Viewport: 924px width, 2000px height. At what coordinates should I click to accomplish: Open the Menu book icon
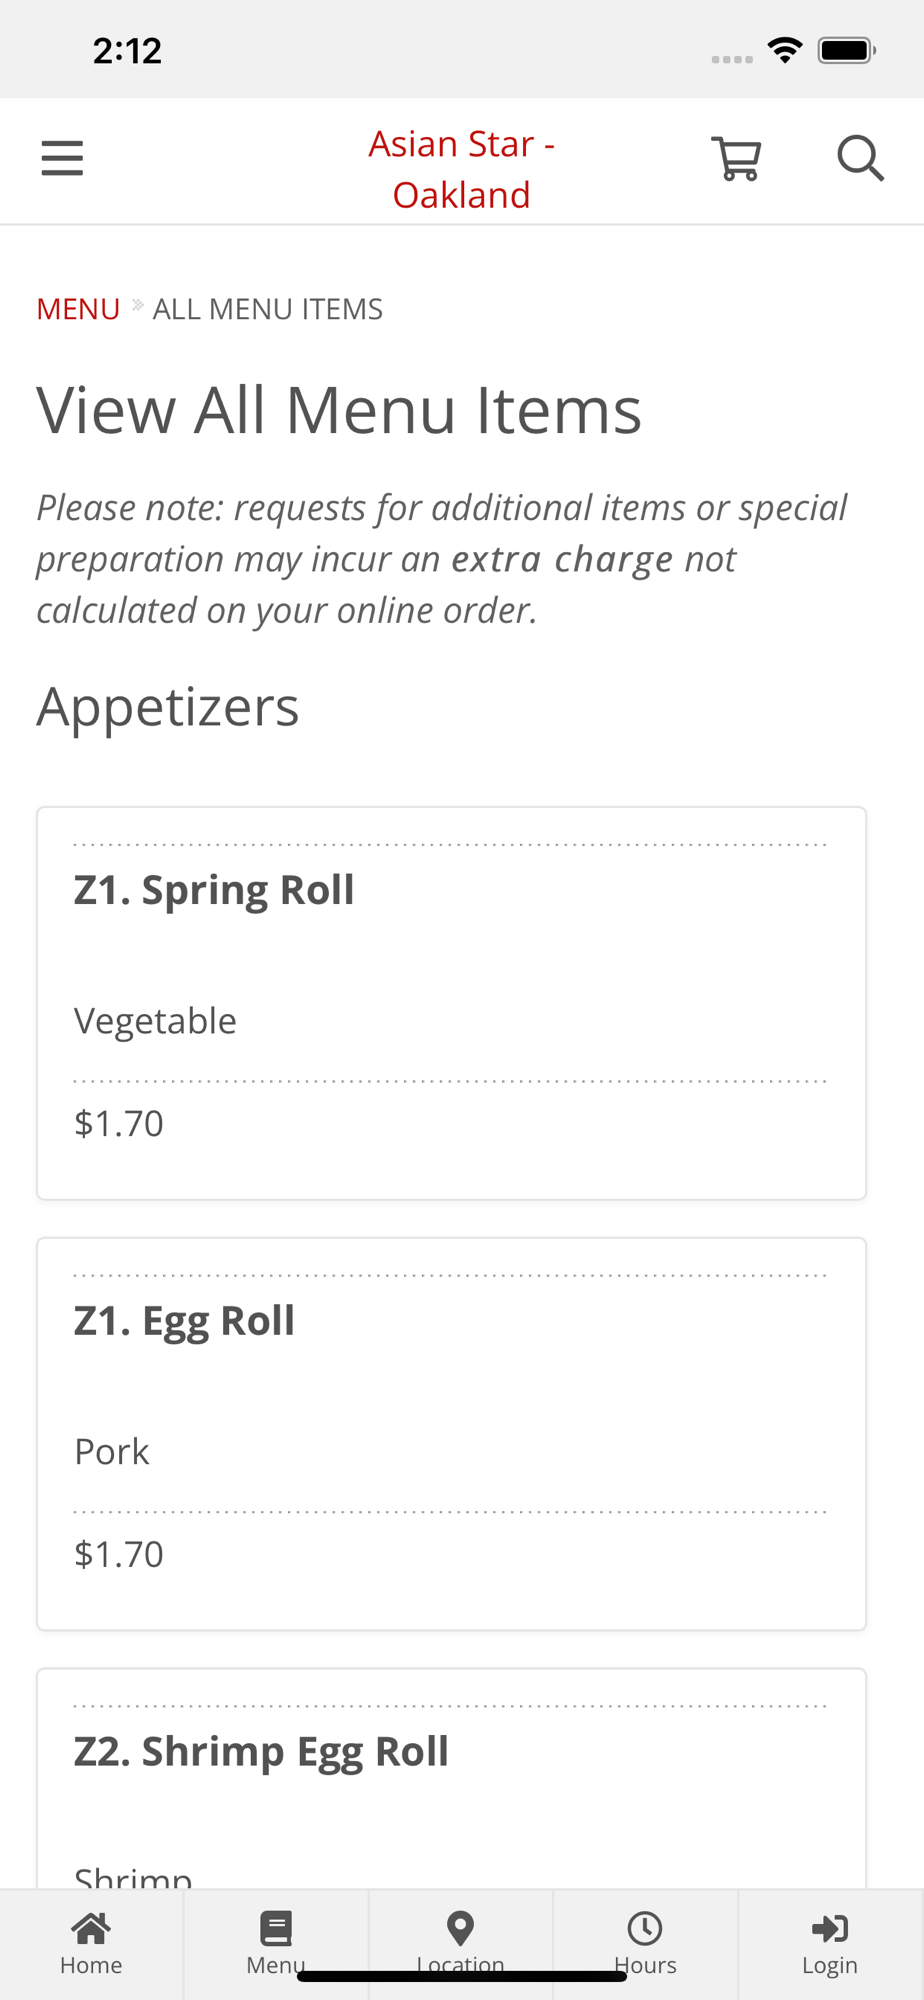pos(275,1928)
